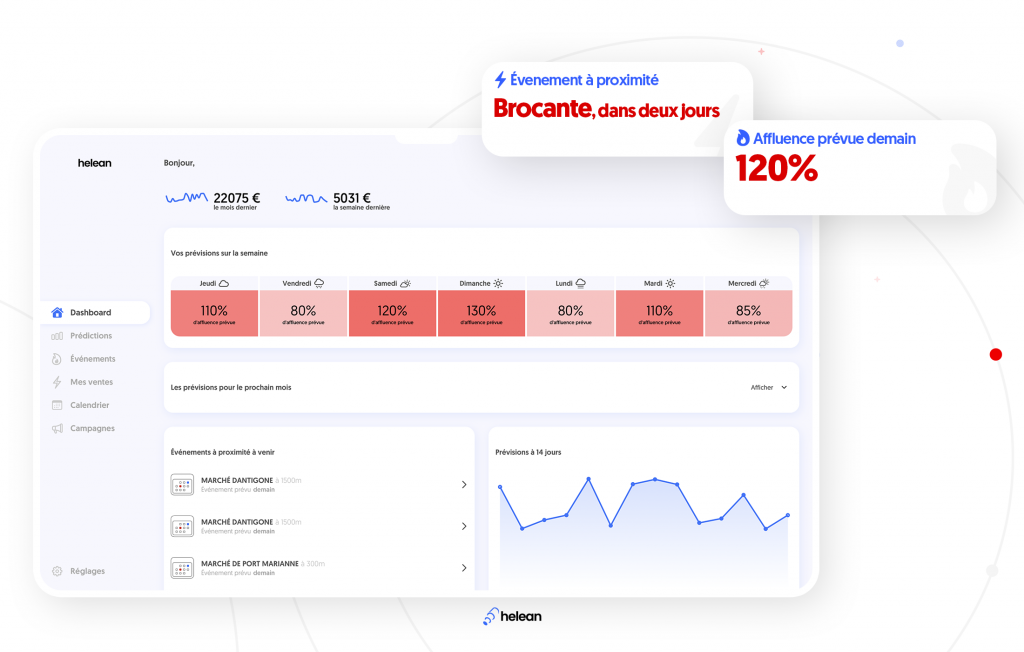Open the Afficher dropdown for monthly forecasts
The width and height of the screenshot is (1024, 652).
click(768, 387)
